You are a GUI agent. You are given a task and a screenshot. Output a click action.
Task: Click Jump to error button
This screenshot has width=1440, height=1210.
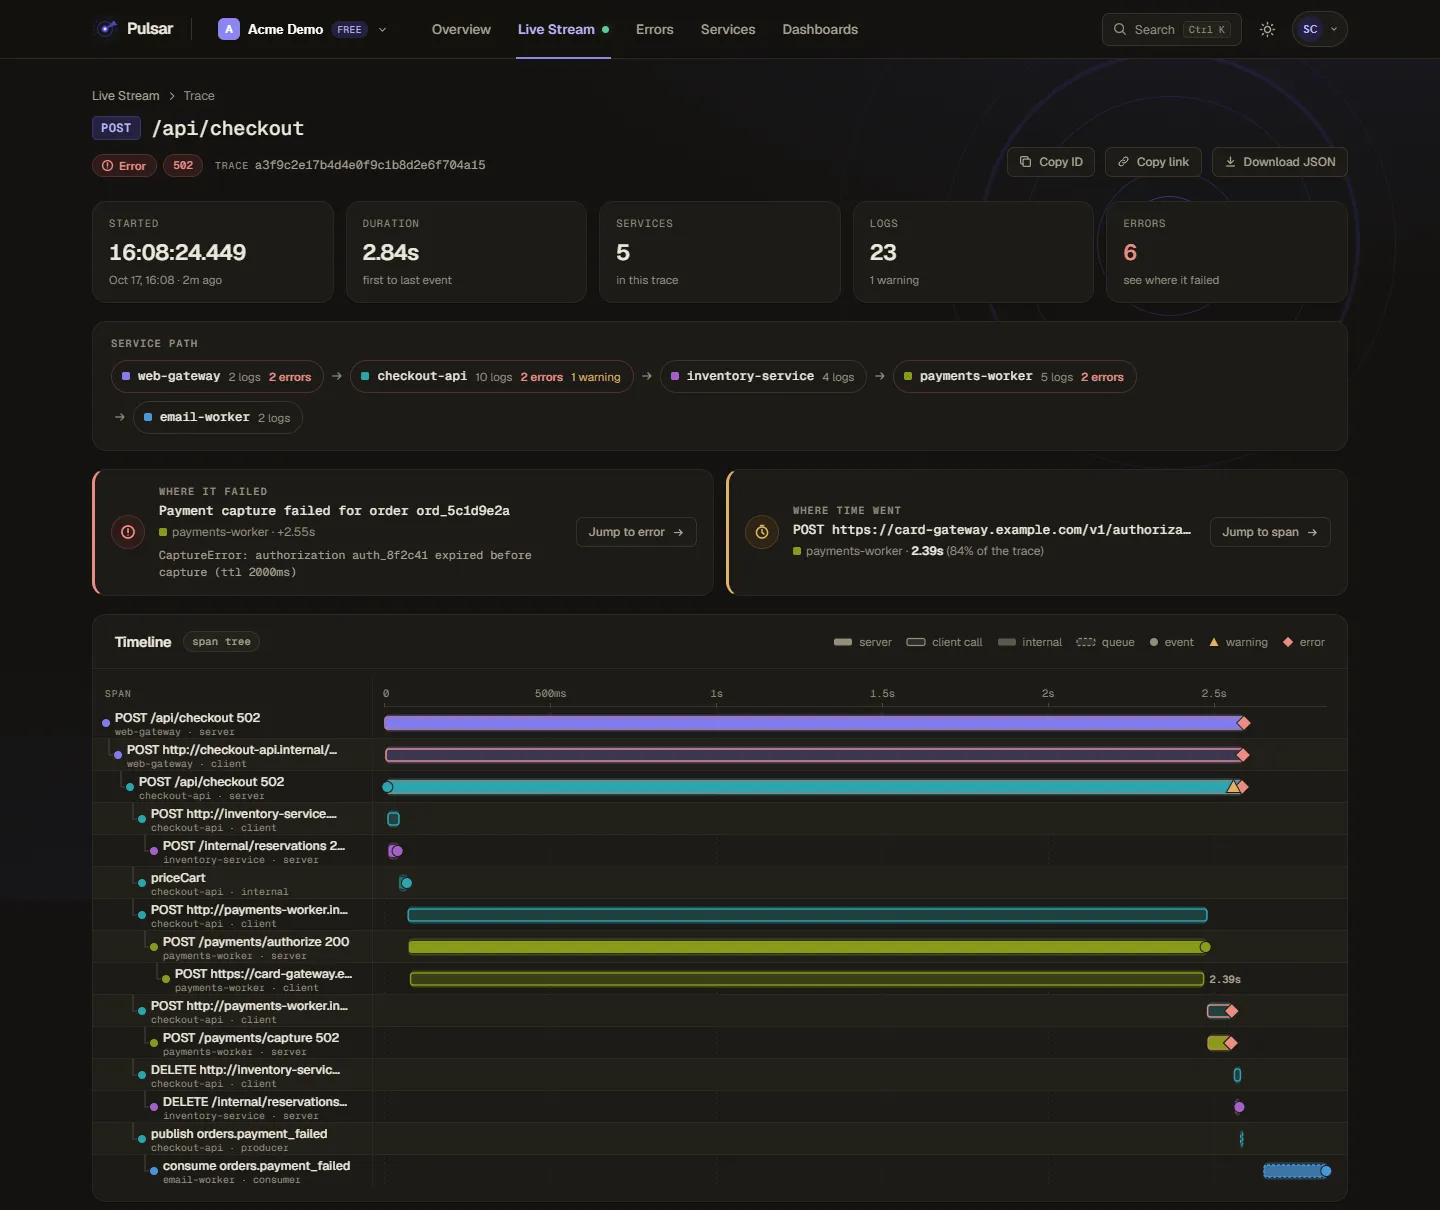tap(636, 532)
